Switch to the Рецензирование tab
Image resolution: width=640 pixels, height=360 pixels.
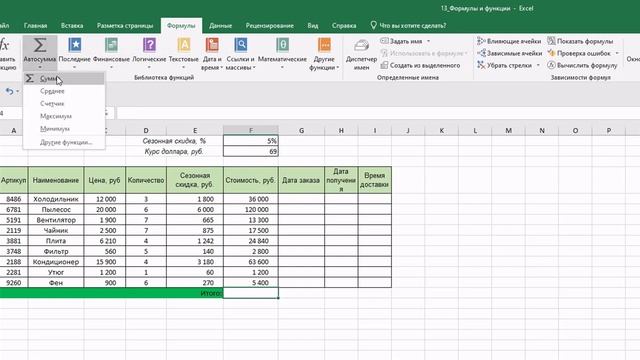click(269, 26)
